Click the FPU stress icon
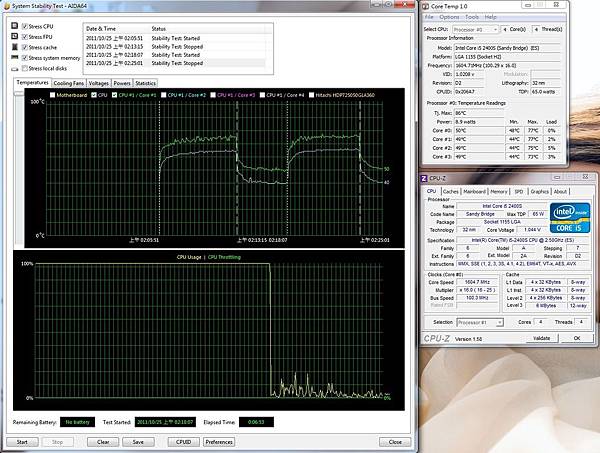The width and height of the screenshot is (600, 453). pyautogui.click(x=15, y=36)
